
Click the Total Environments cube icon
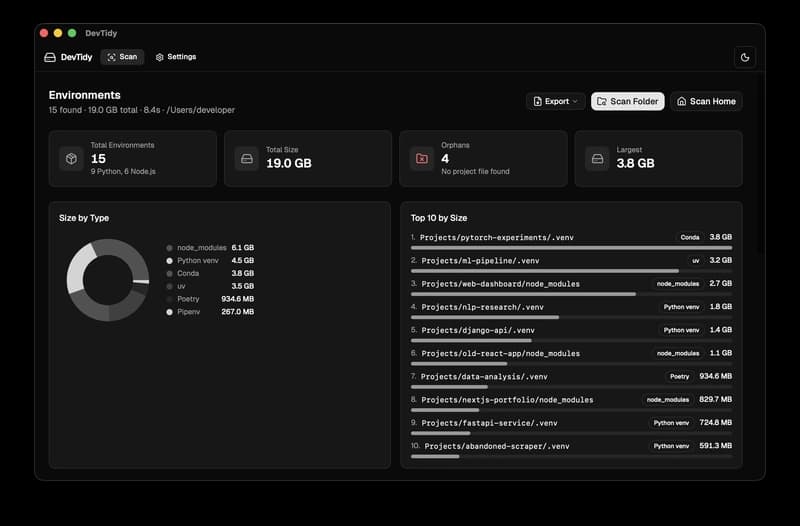[x=71, y=159]
